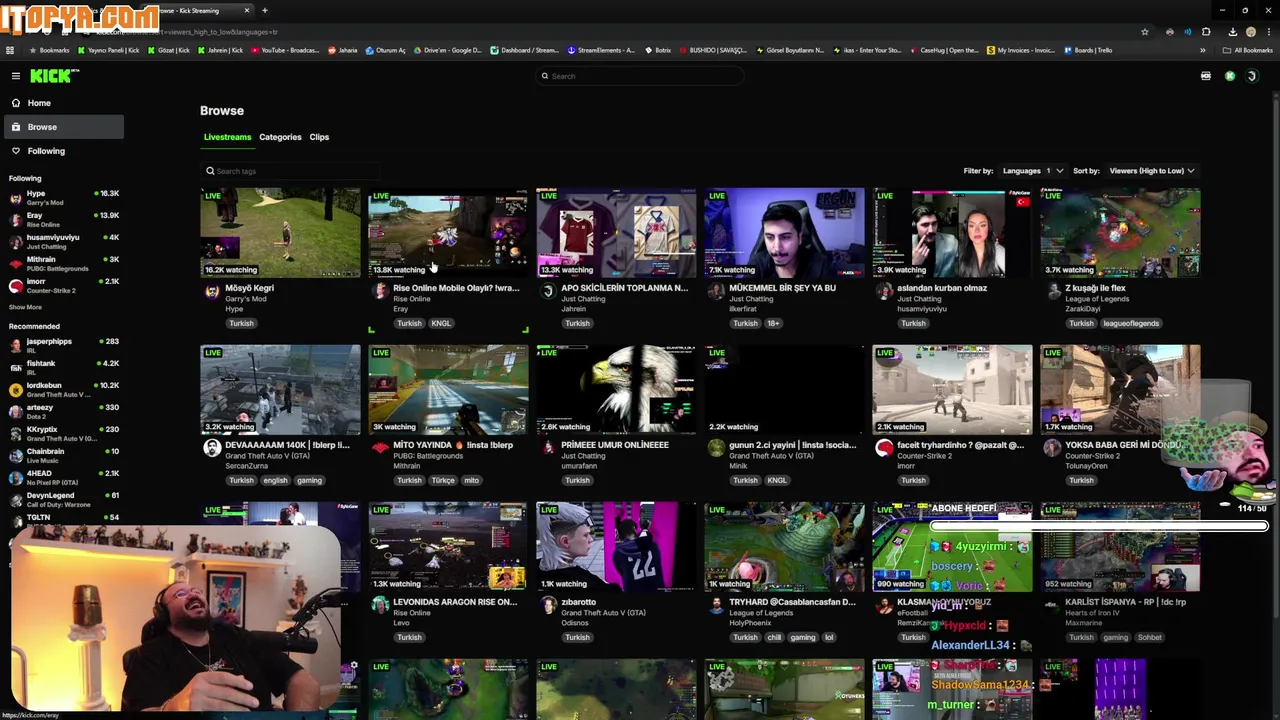Open TRYHARD @Casablancasfan stream title

pos(792,602)
